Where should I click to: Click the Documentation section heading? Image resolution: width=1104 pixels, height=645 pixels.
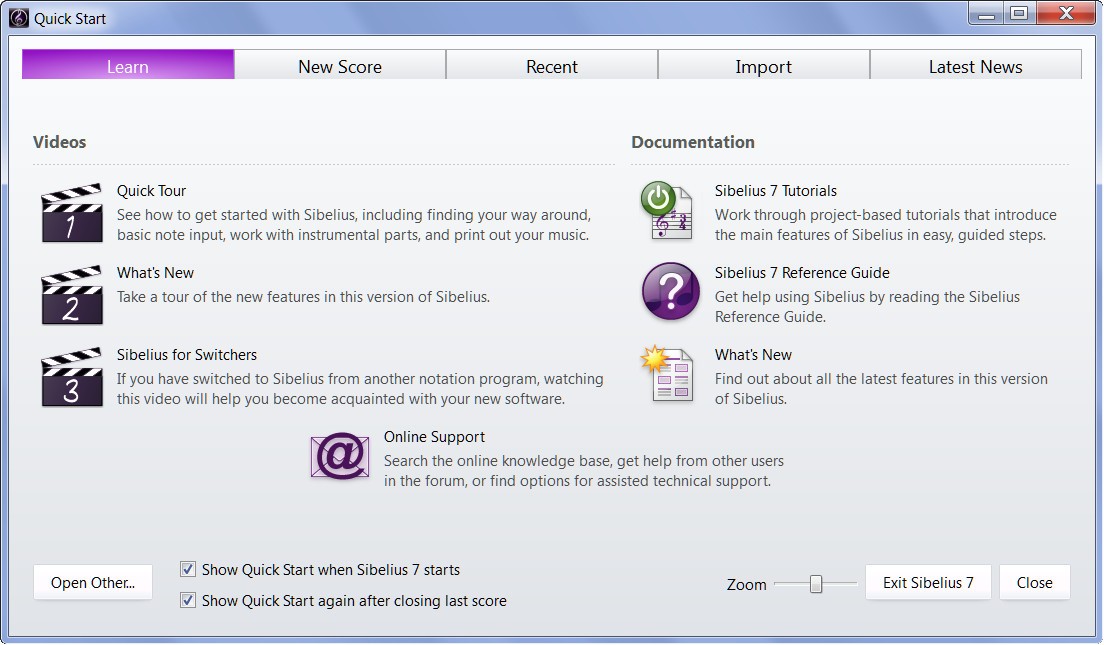(693, 142)
